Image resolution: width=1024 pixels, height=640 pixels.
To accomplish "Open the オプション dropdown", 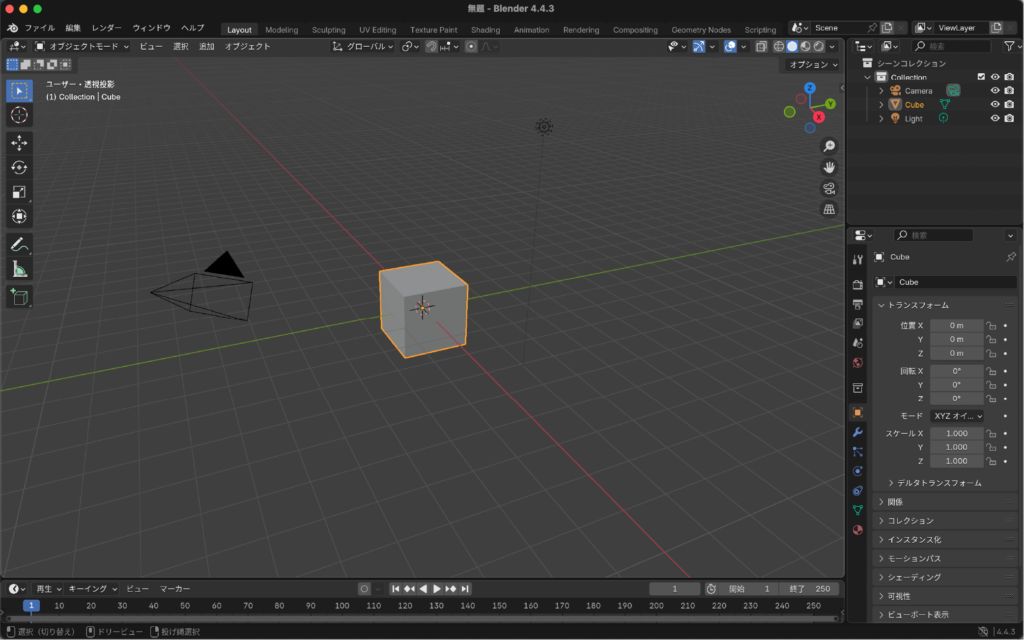I will [x=812, y=65].
